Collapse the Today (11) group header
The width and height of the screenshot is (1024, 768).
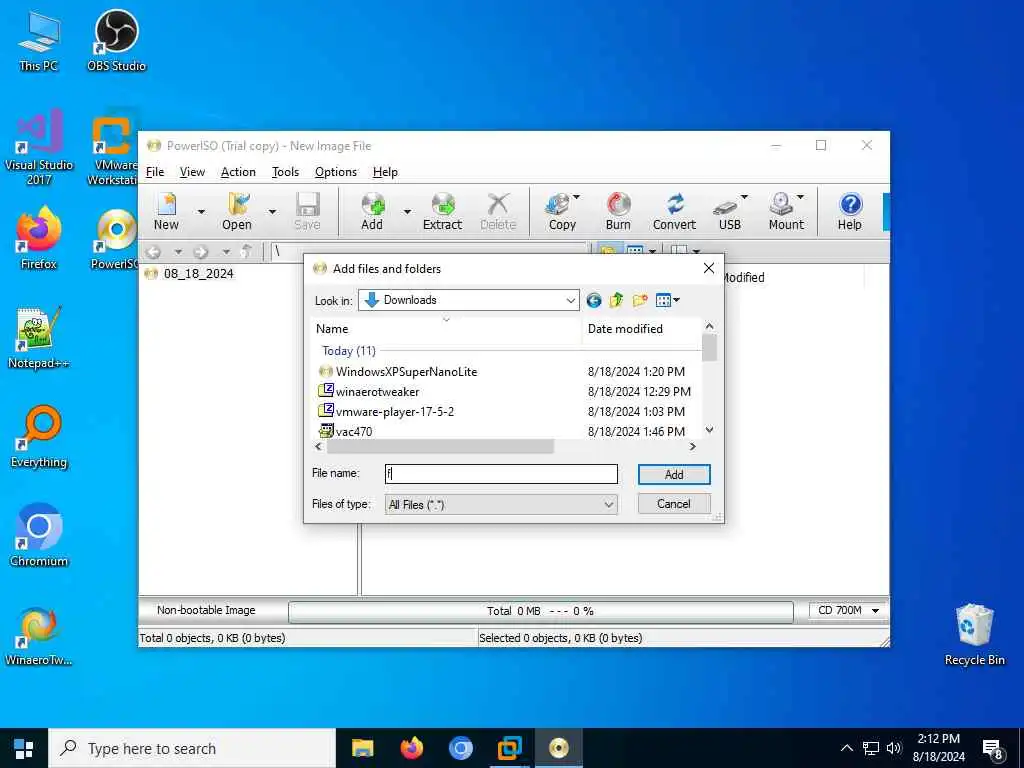pos(349,351)
